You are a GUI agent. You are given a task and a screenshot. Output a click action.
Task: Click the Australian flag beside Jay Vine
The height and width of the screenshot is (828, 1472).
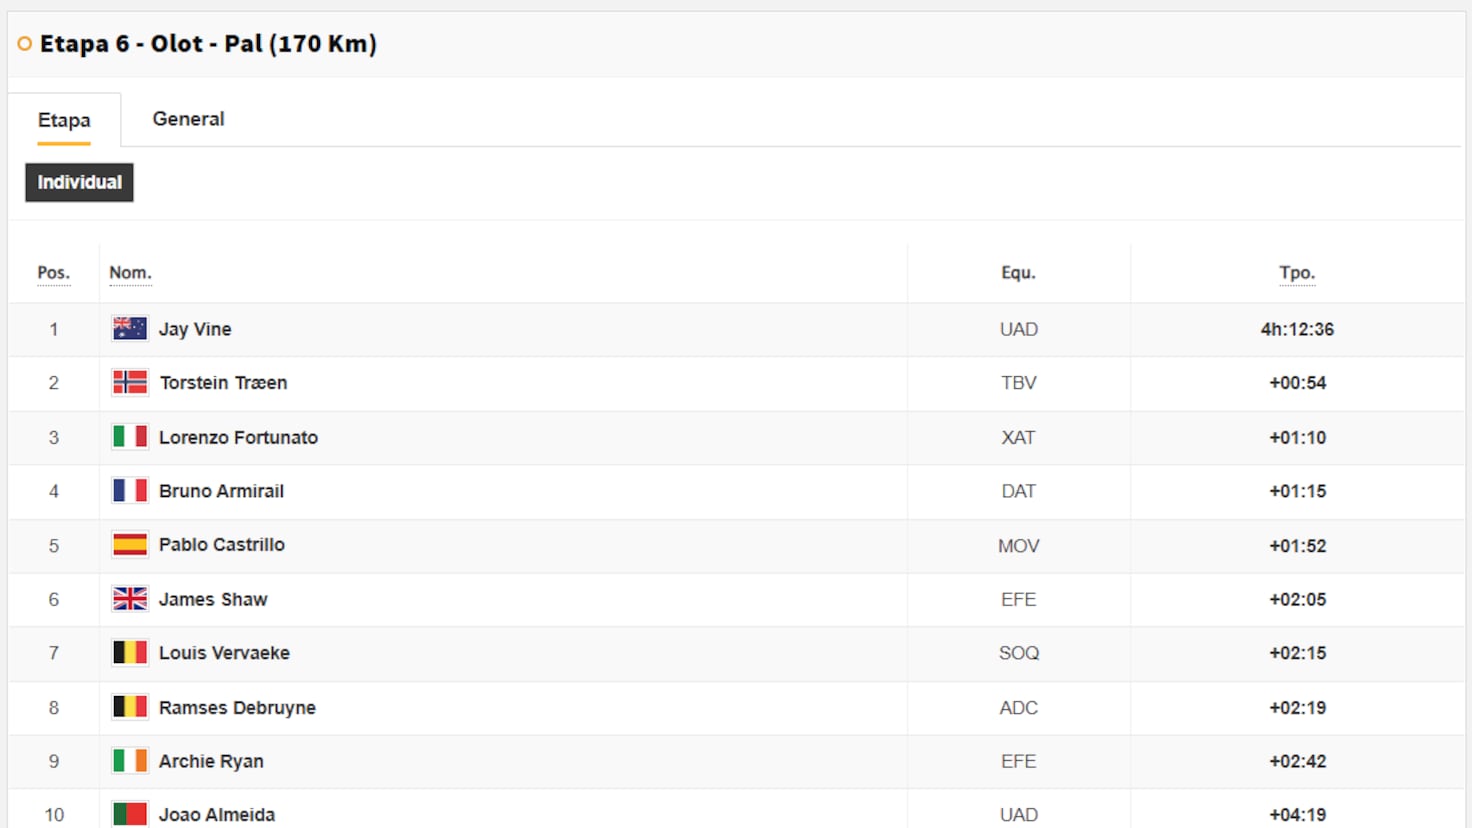tap(130, 328)
